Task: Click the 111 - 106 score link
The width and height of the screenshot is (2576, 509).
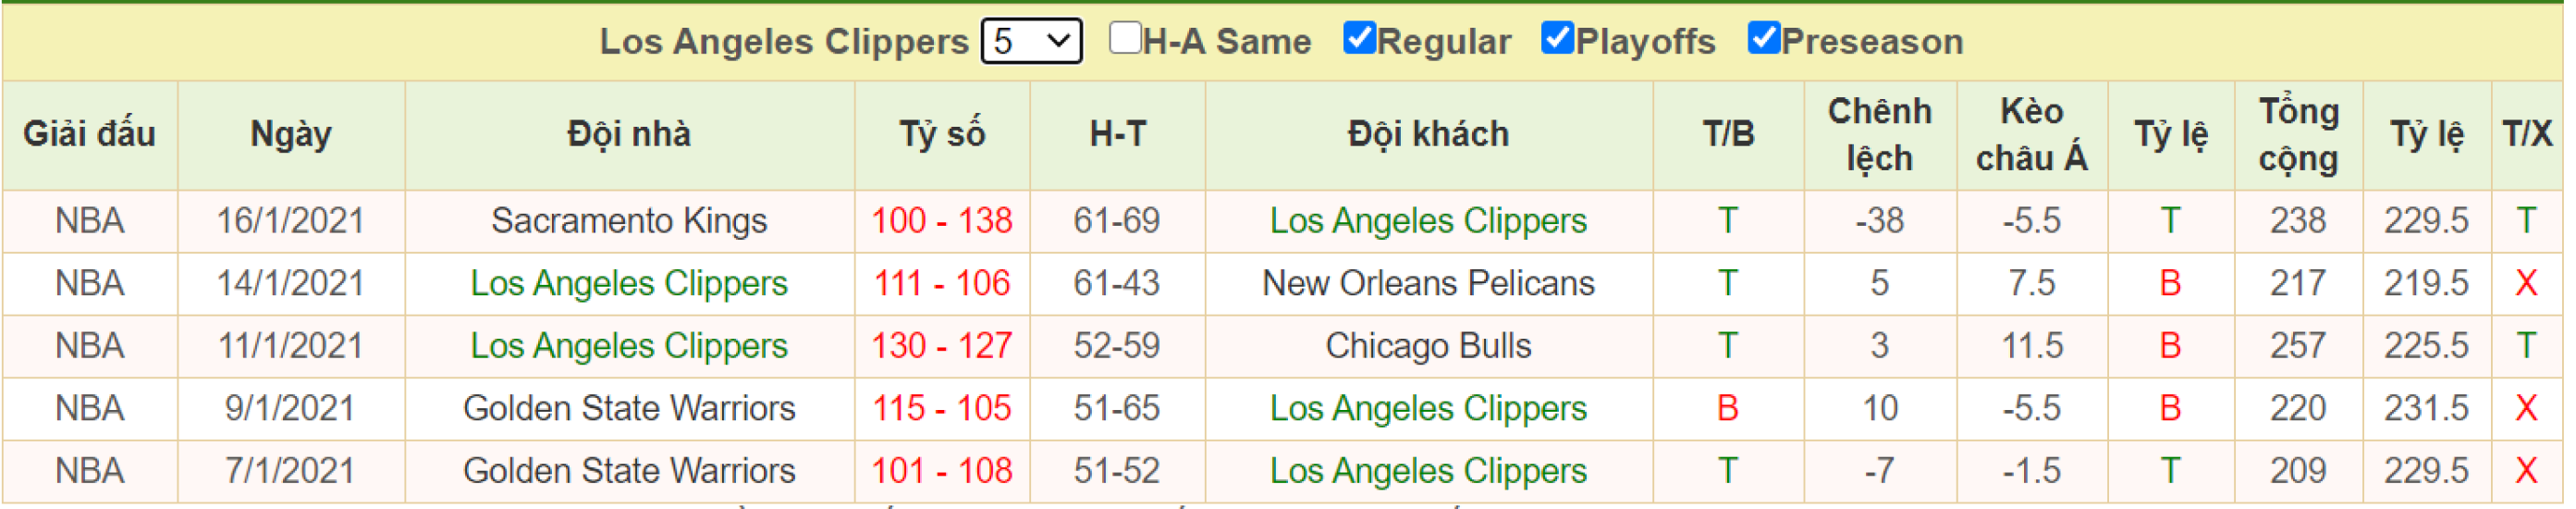Action: point(942,284)
